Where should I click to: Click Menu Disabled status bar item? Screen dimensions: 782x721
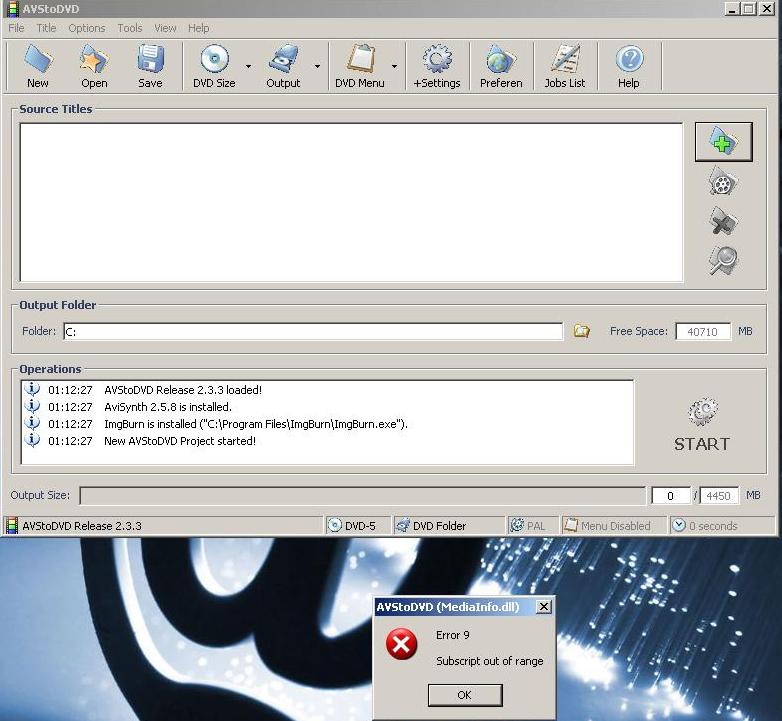click(x=614, y=526)
